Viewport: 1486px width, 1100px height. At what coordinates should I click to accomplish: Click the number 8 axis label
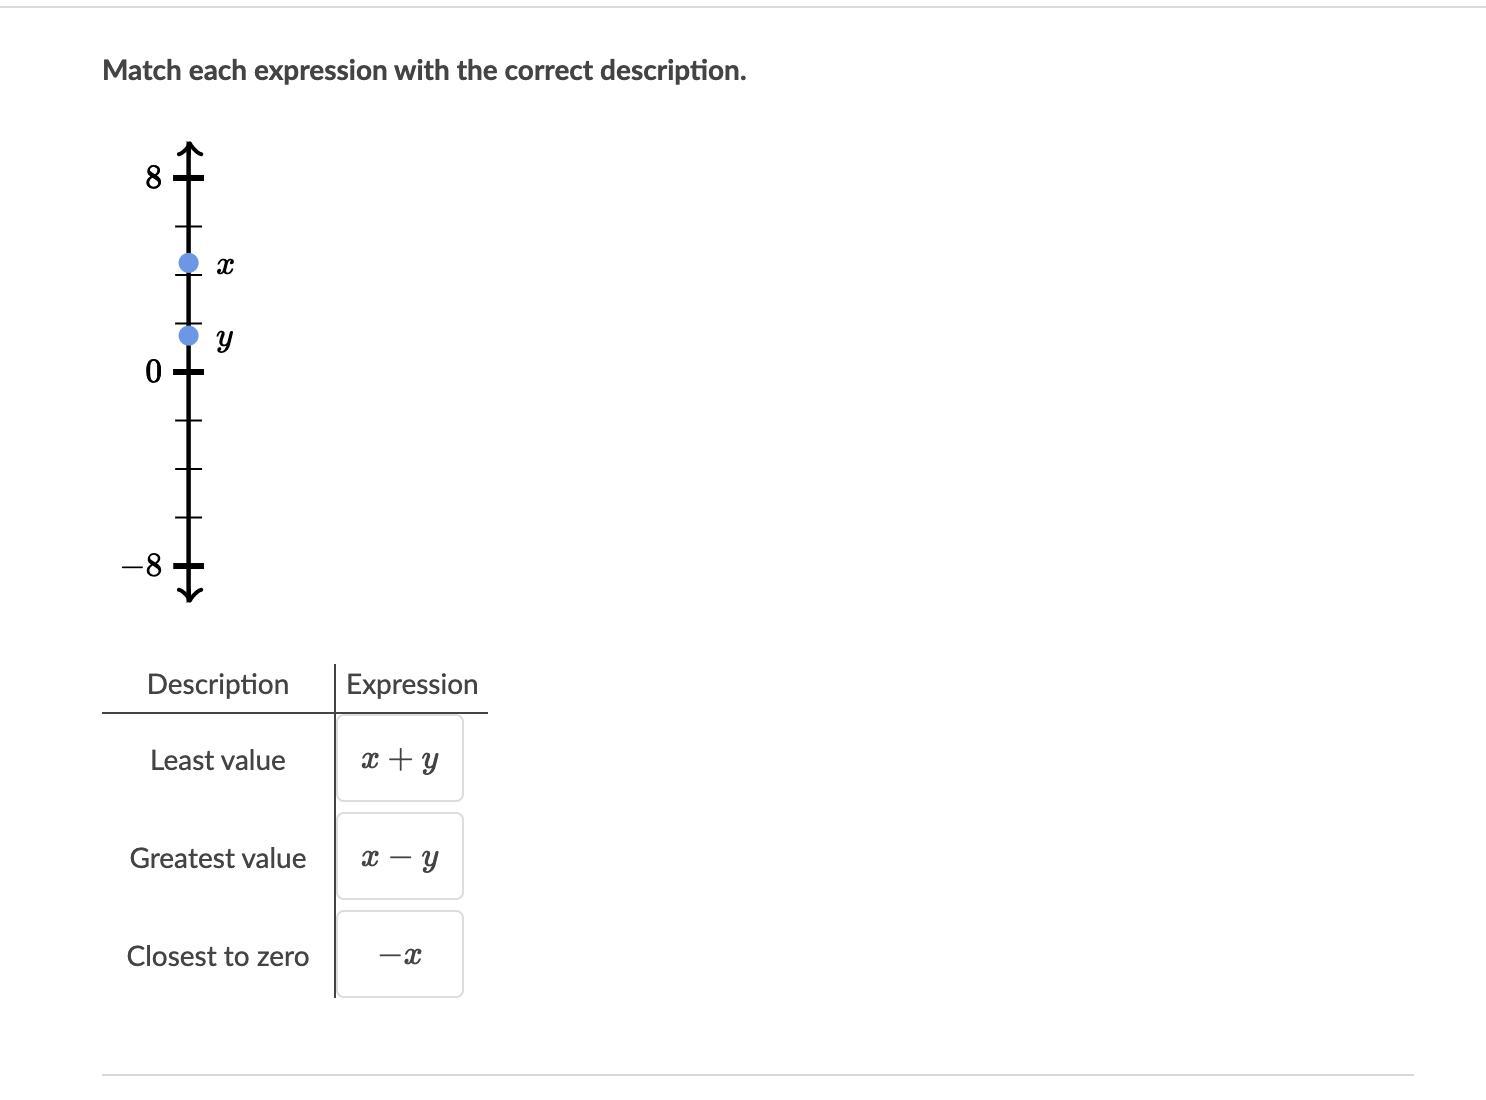(x=153, y=178)
